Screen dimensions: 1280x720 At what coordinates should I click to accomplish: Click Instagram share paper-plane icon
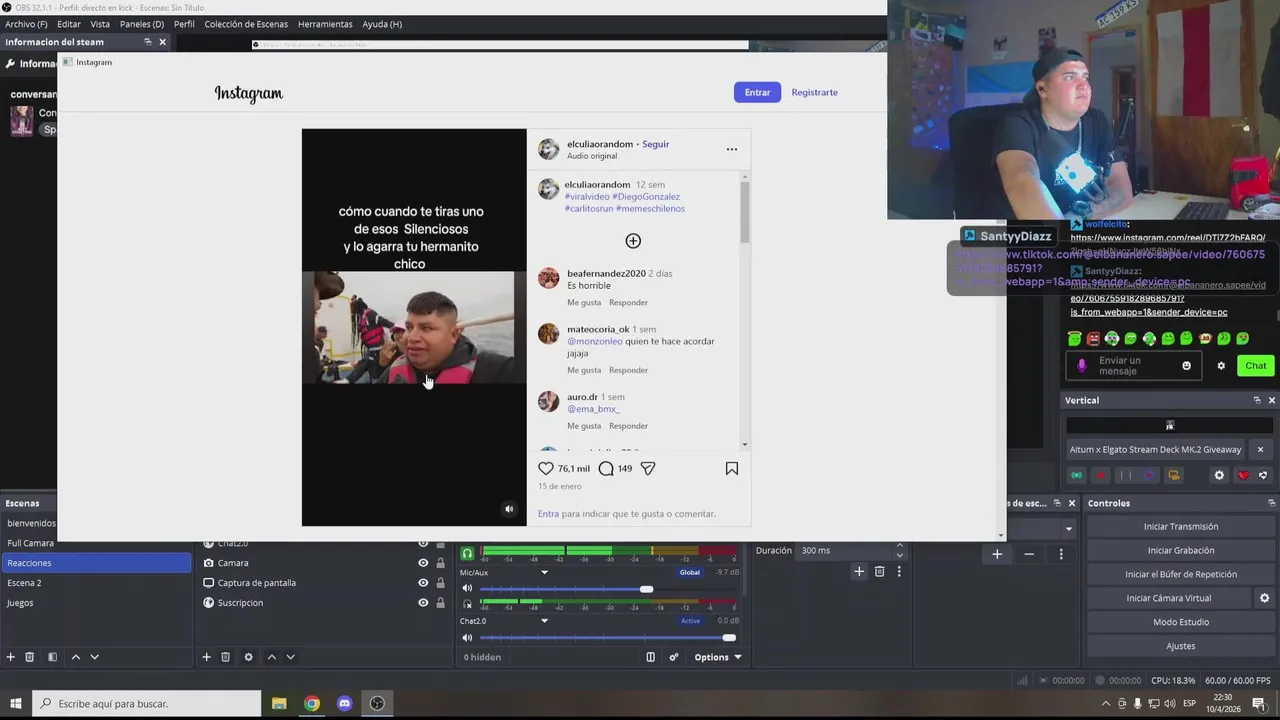pyautogui.click(x=648, y=468)
